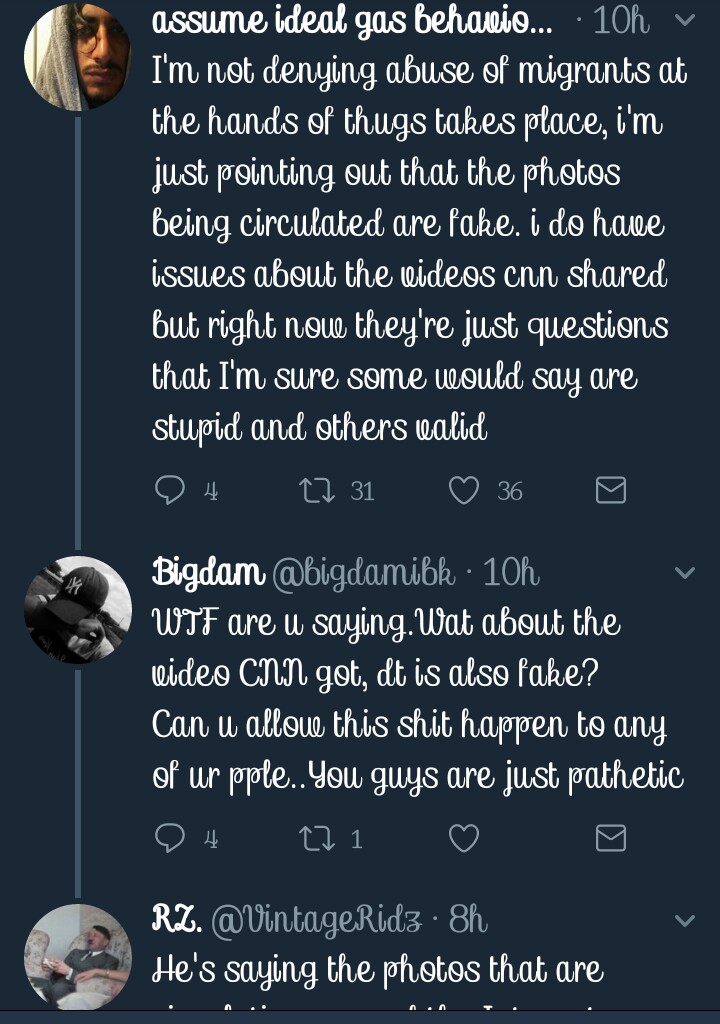Open the first tweet author's avatar
This screenshot has height=1024, width=720.
tap(78, 57)
